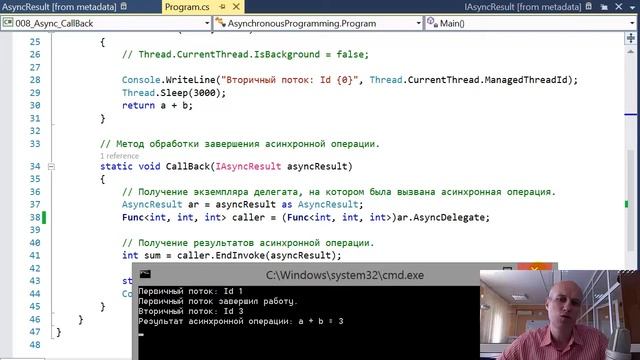Image resolution: width=640 pixels, height=360 pixels.
Task: Click first 'AsyncResult' type on line 37
Action: tap(152, 204)
